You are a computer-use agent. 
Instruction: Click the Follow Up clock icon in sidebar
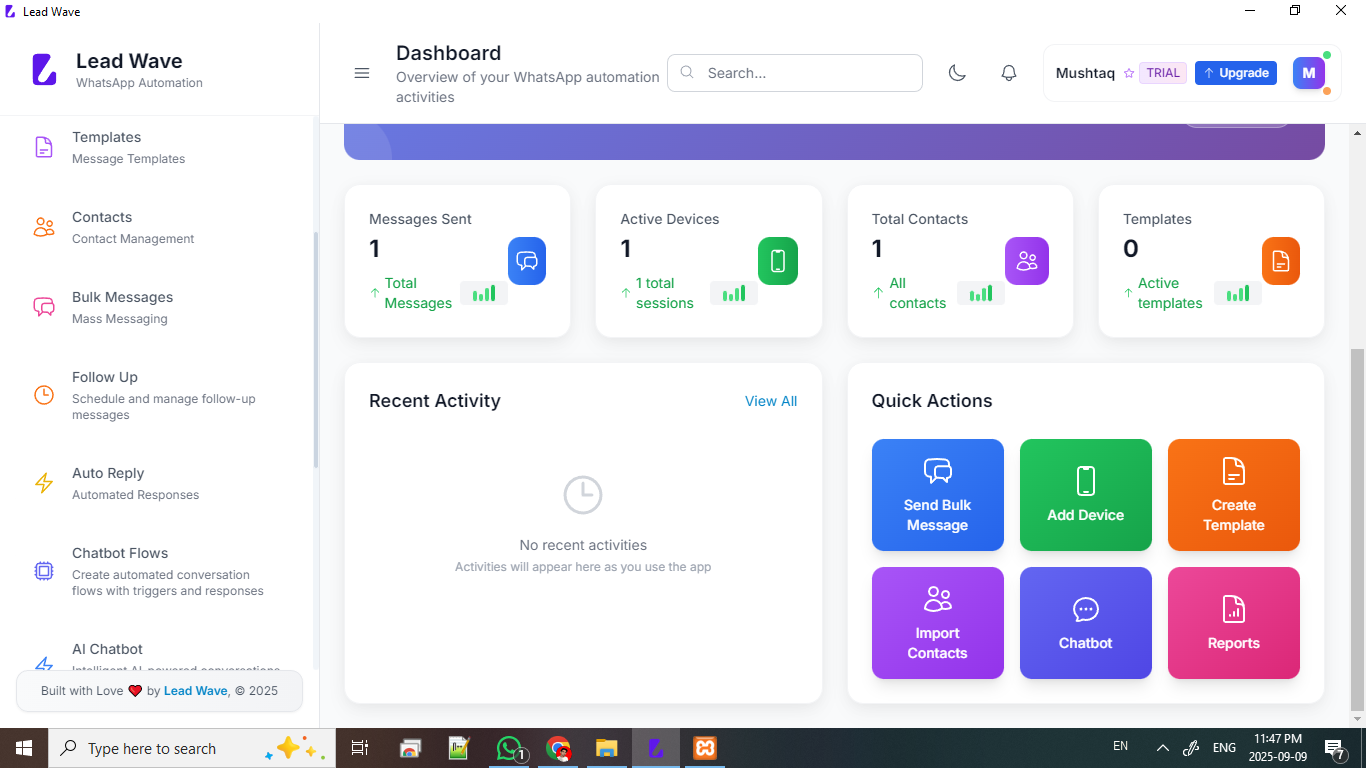[x=44, y=395]
